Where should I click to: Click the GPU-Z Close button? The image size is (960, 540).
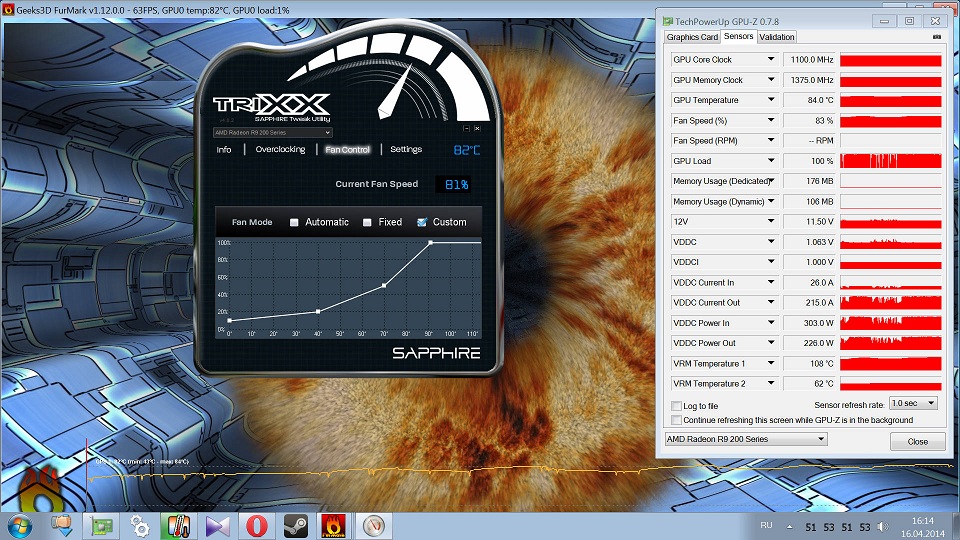(x=918, y=441)
